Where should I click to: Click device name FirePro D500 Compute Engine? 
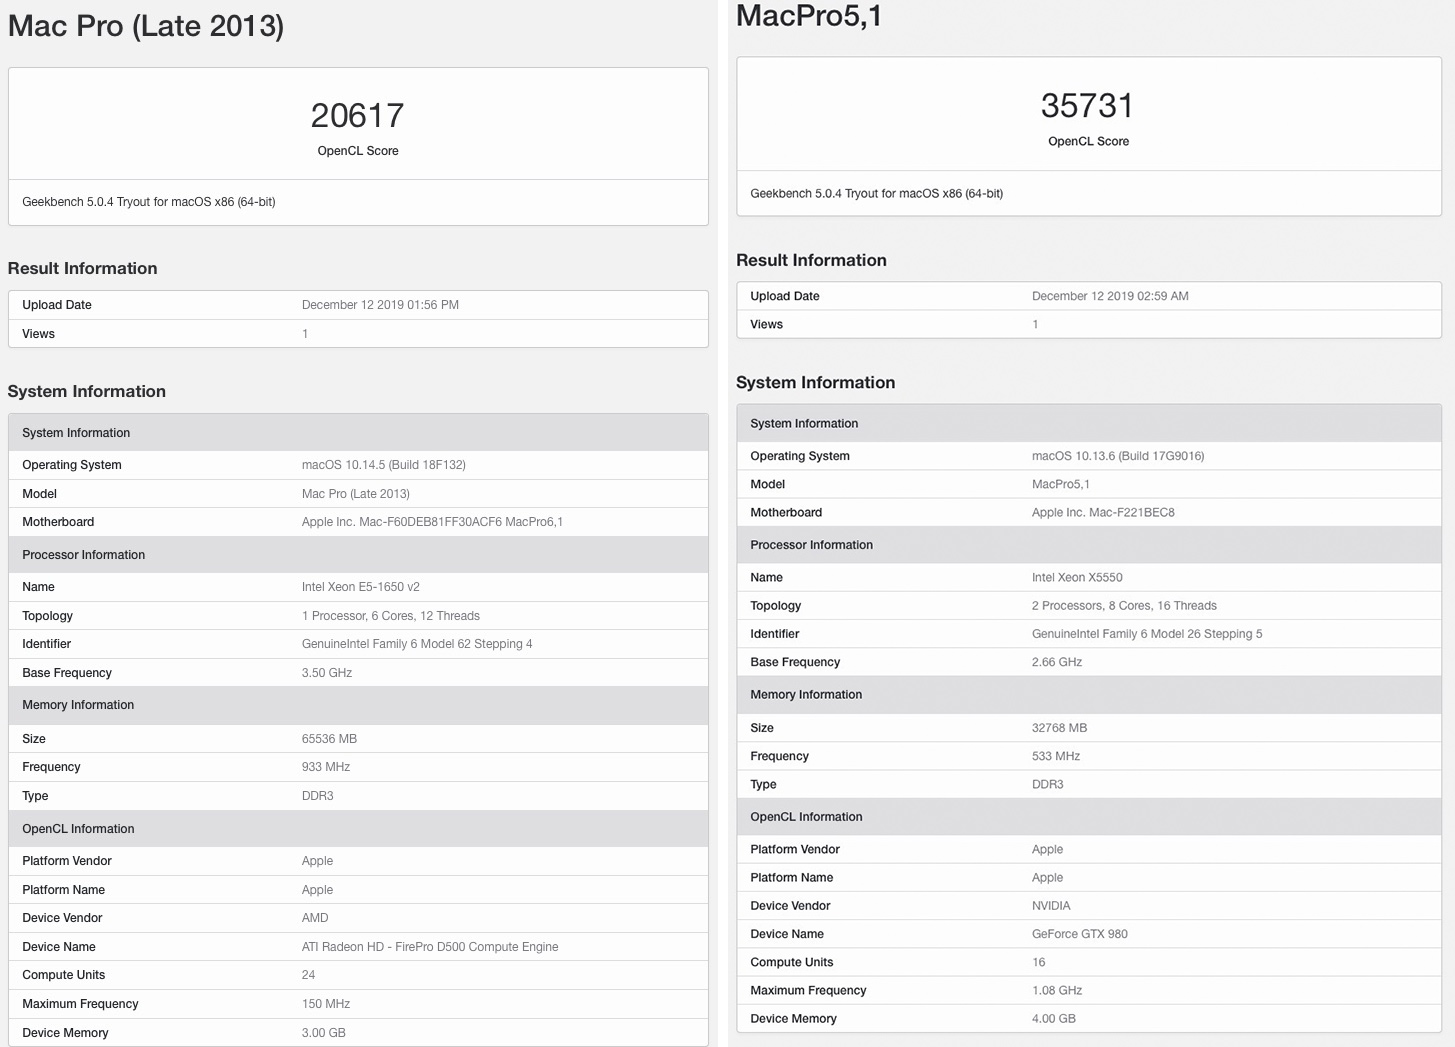(x=430, y=947)
